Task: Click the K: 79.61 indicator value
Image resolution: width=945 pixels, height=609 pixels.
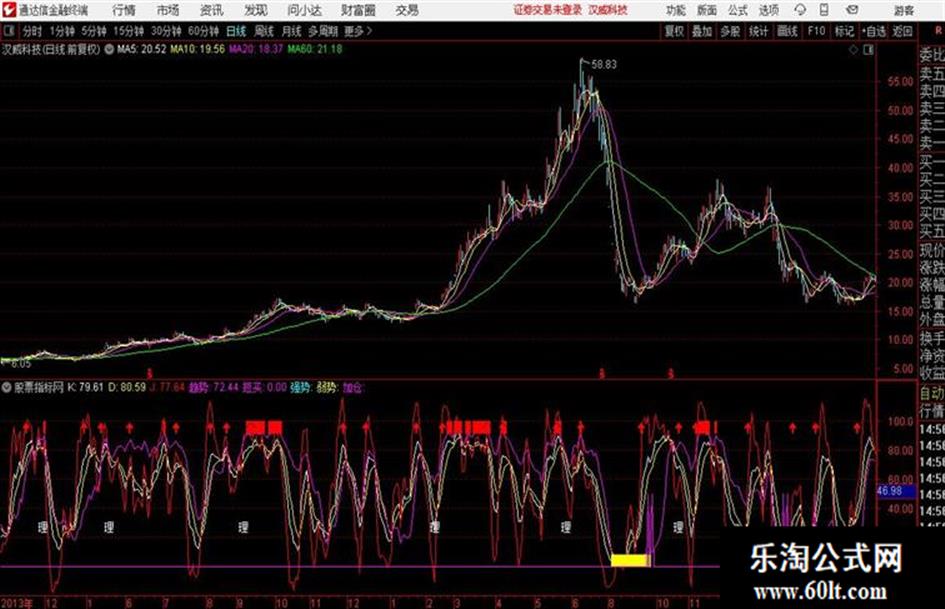Action: coord(85,387)
